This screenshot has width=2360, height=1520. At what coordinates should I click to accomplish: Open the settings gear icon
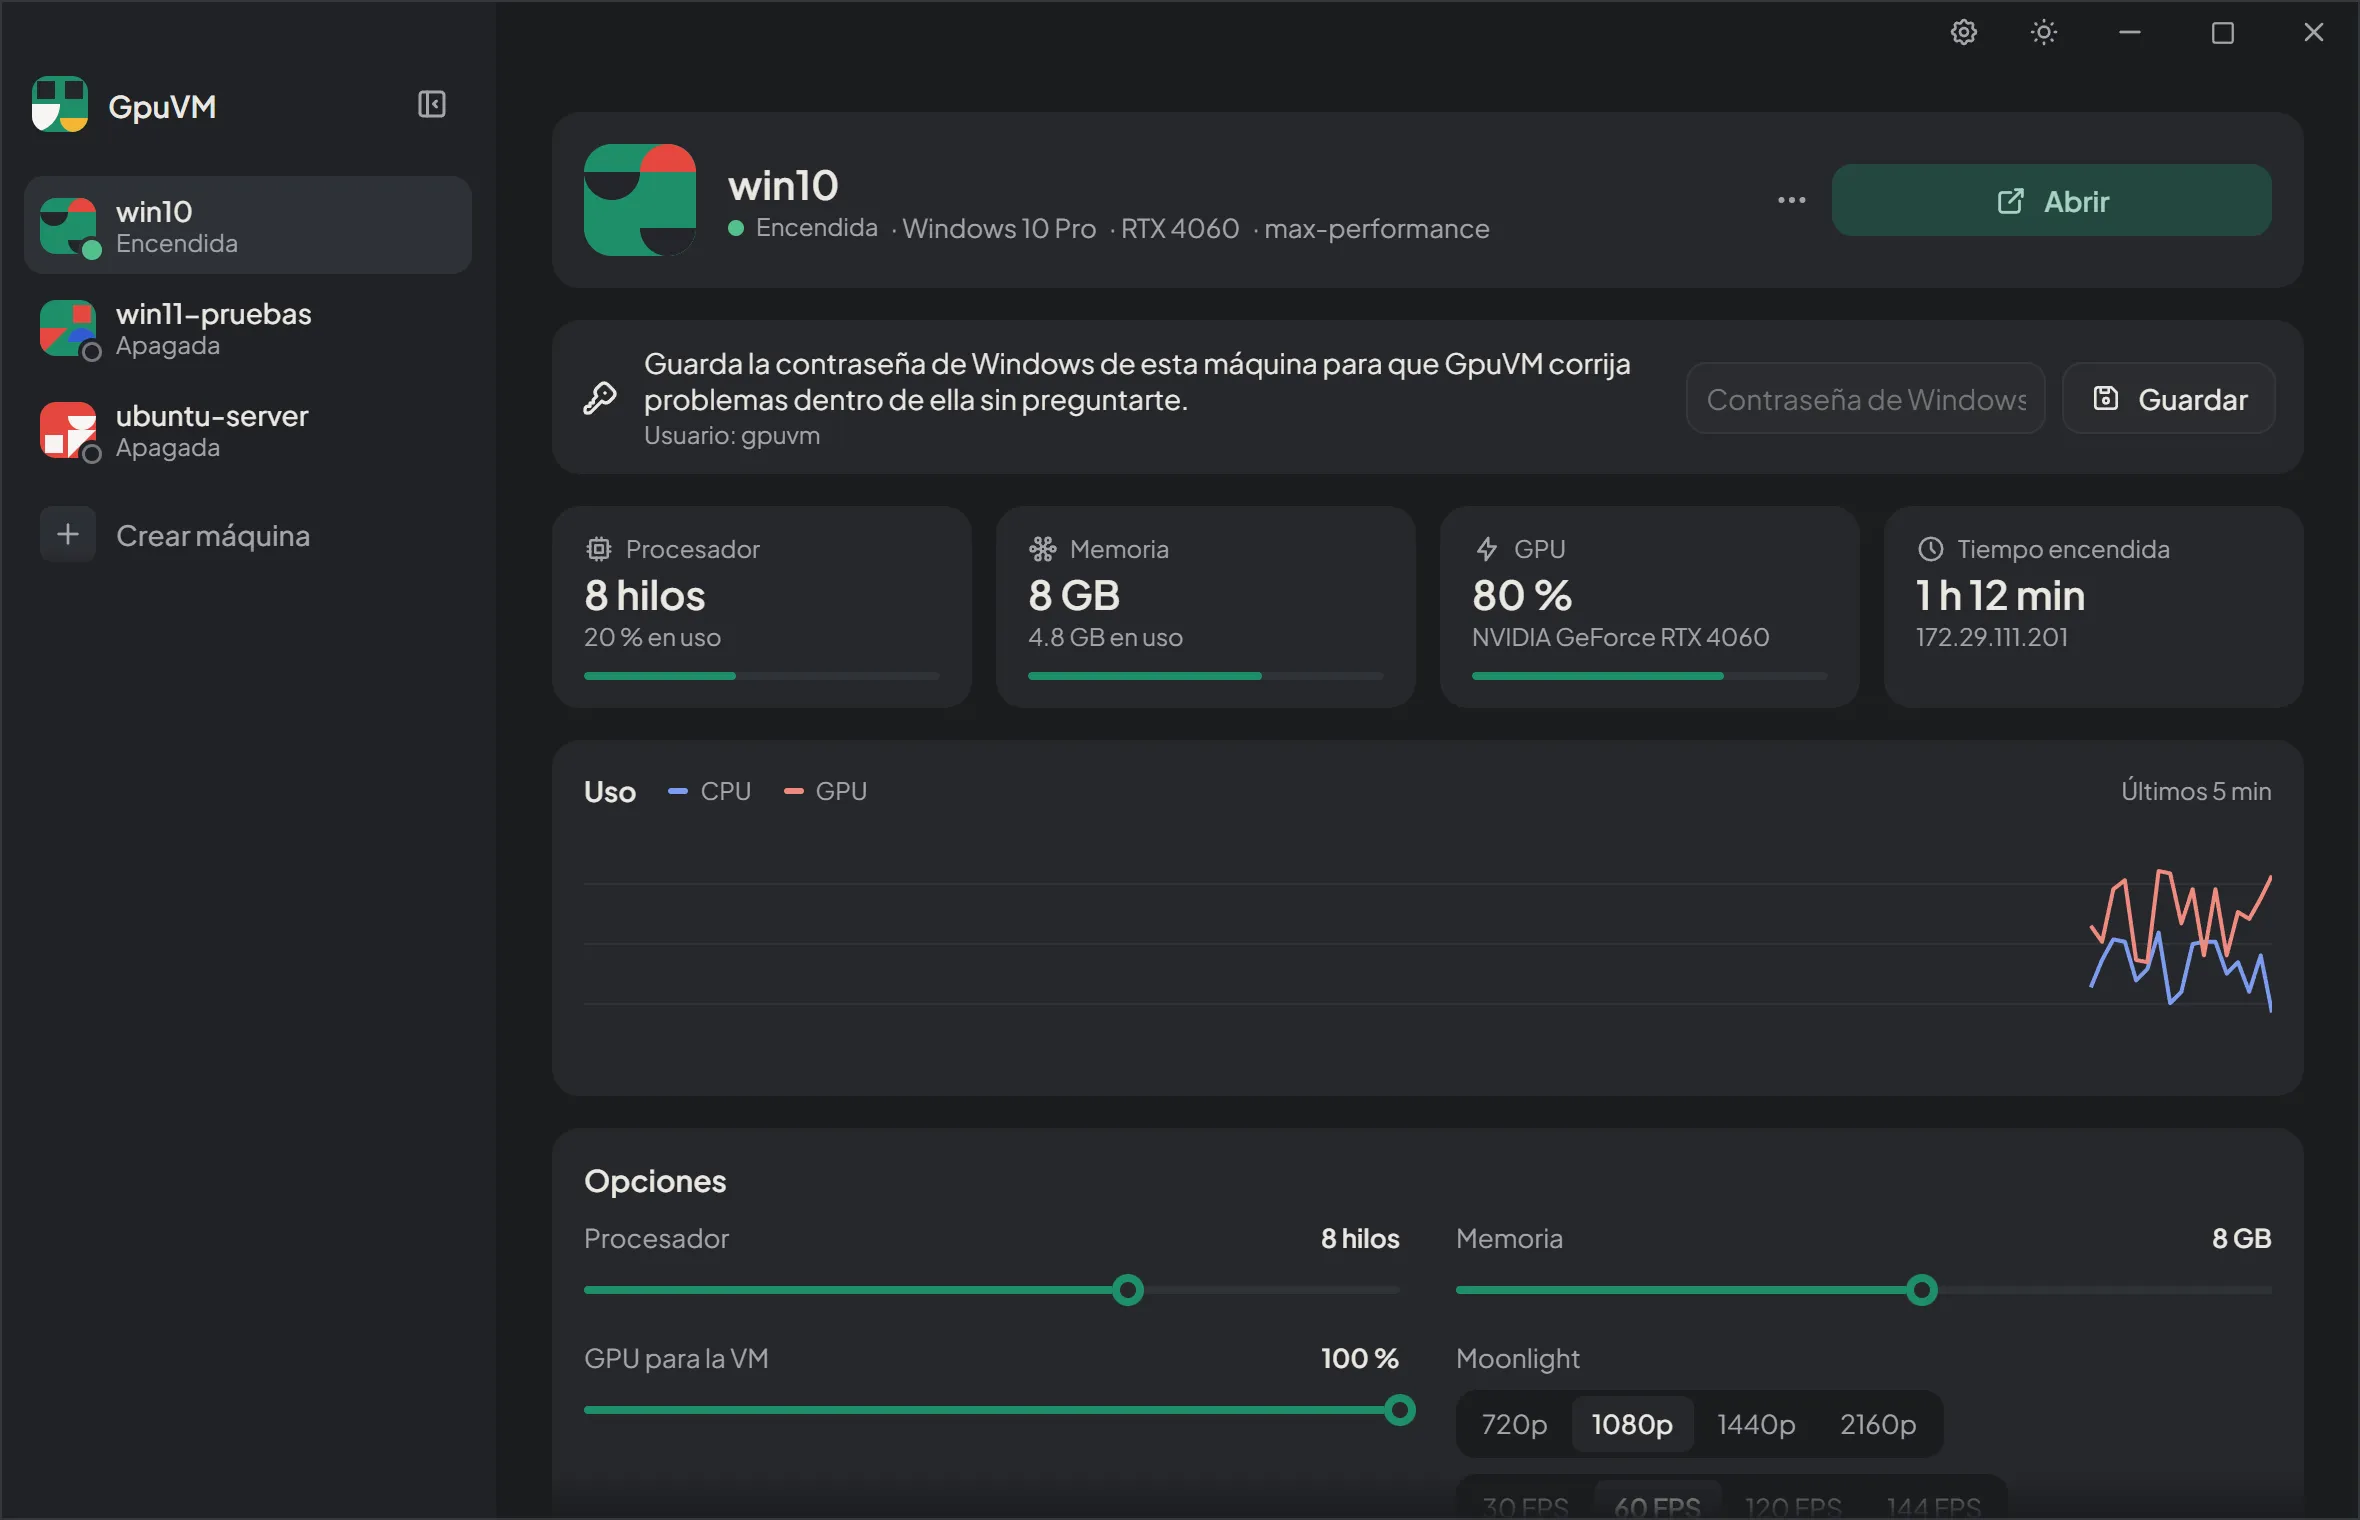[x=1963, y=33]
